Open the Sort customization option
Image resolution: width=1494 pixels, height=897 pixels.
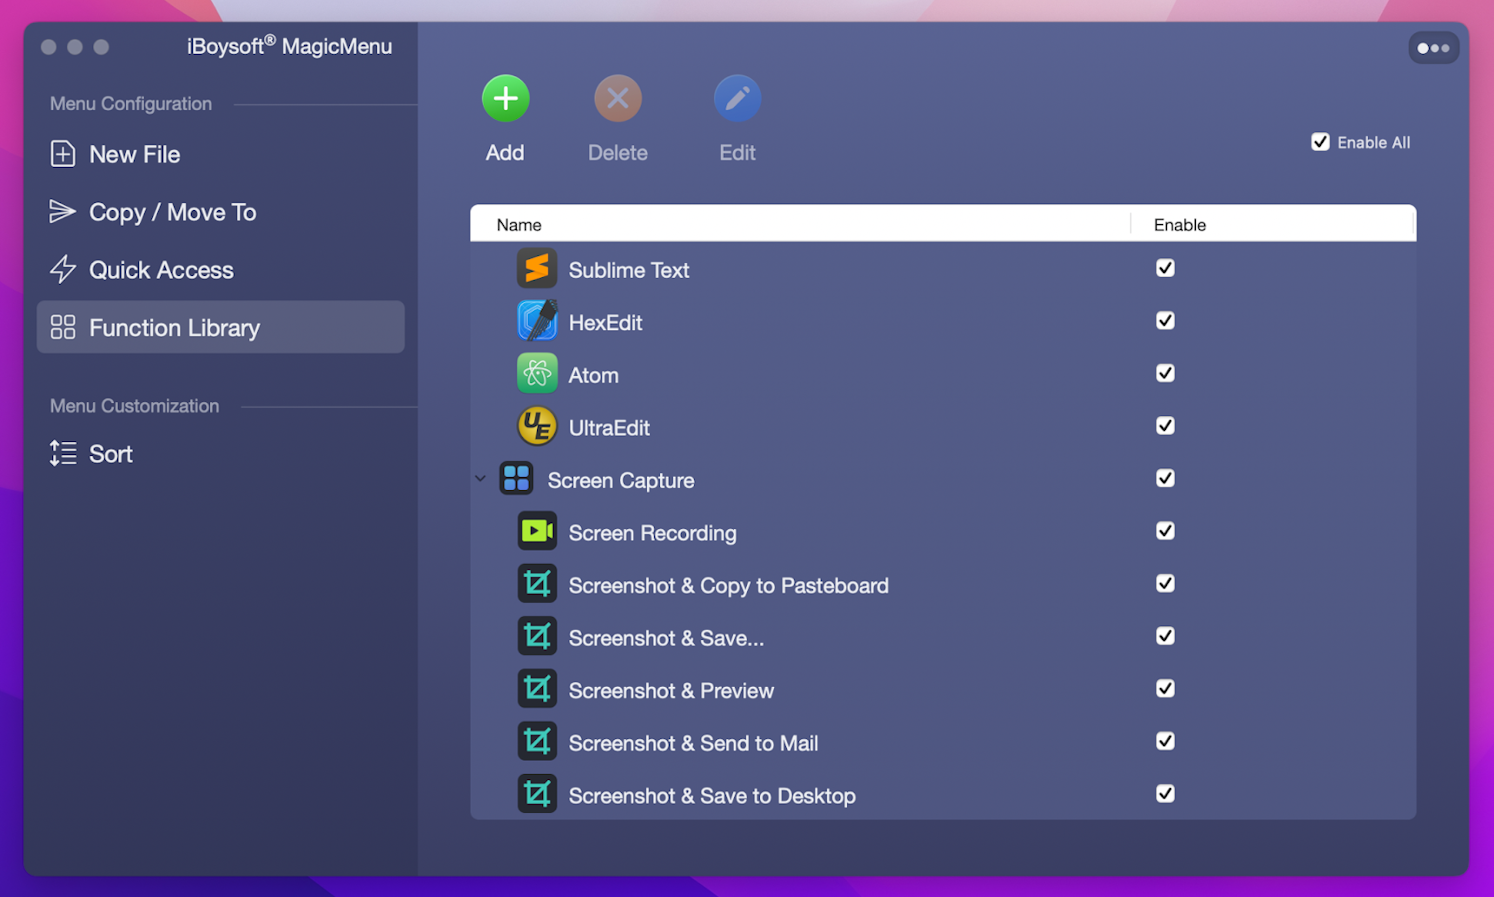110,453
